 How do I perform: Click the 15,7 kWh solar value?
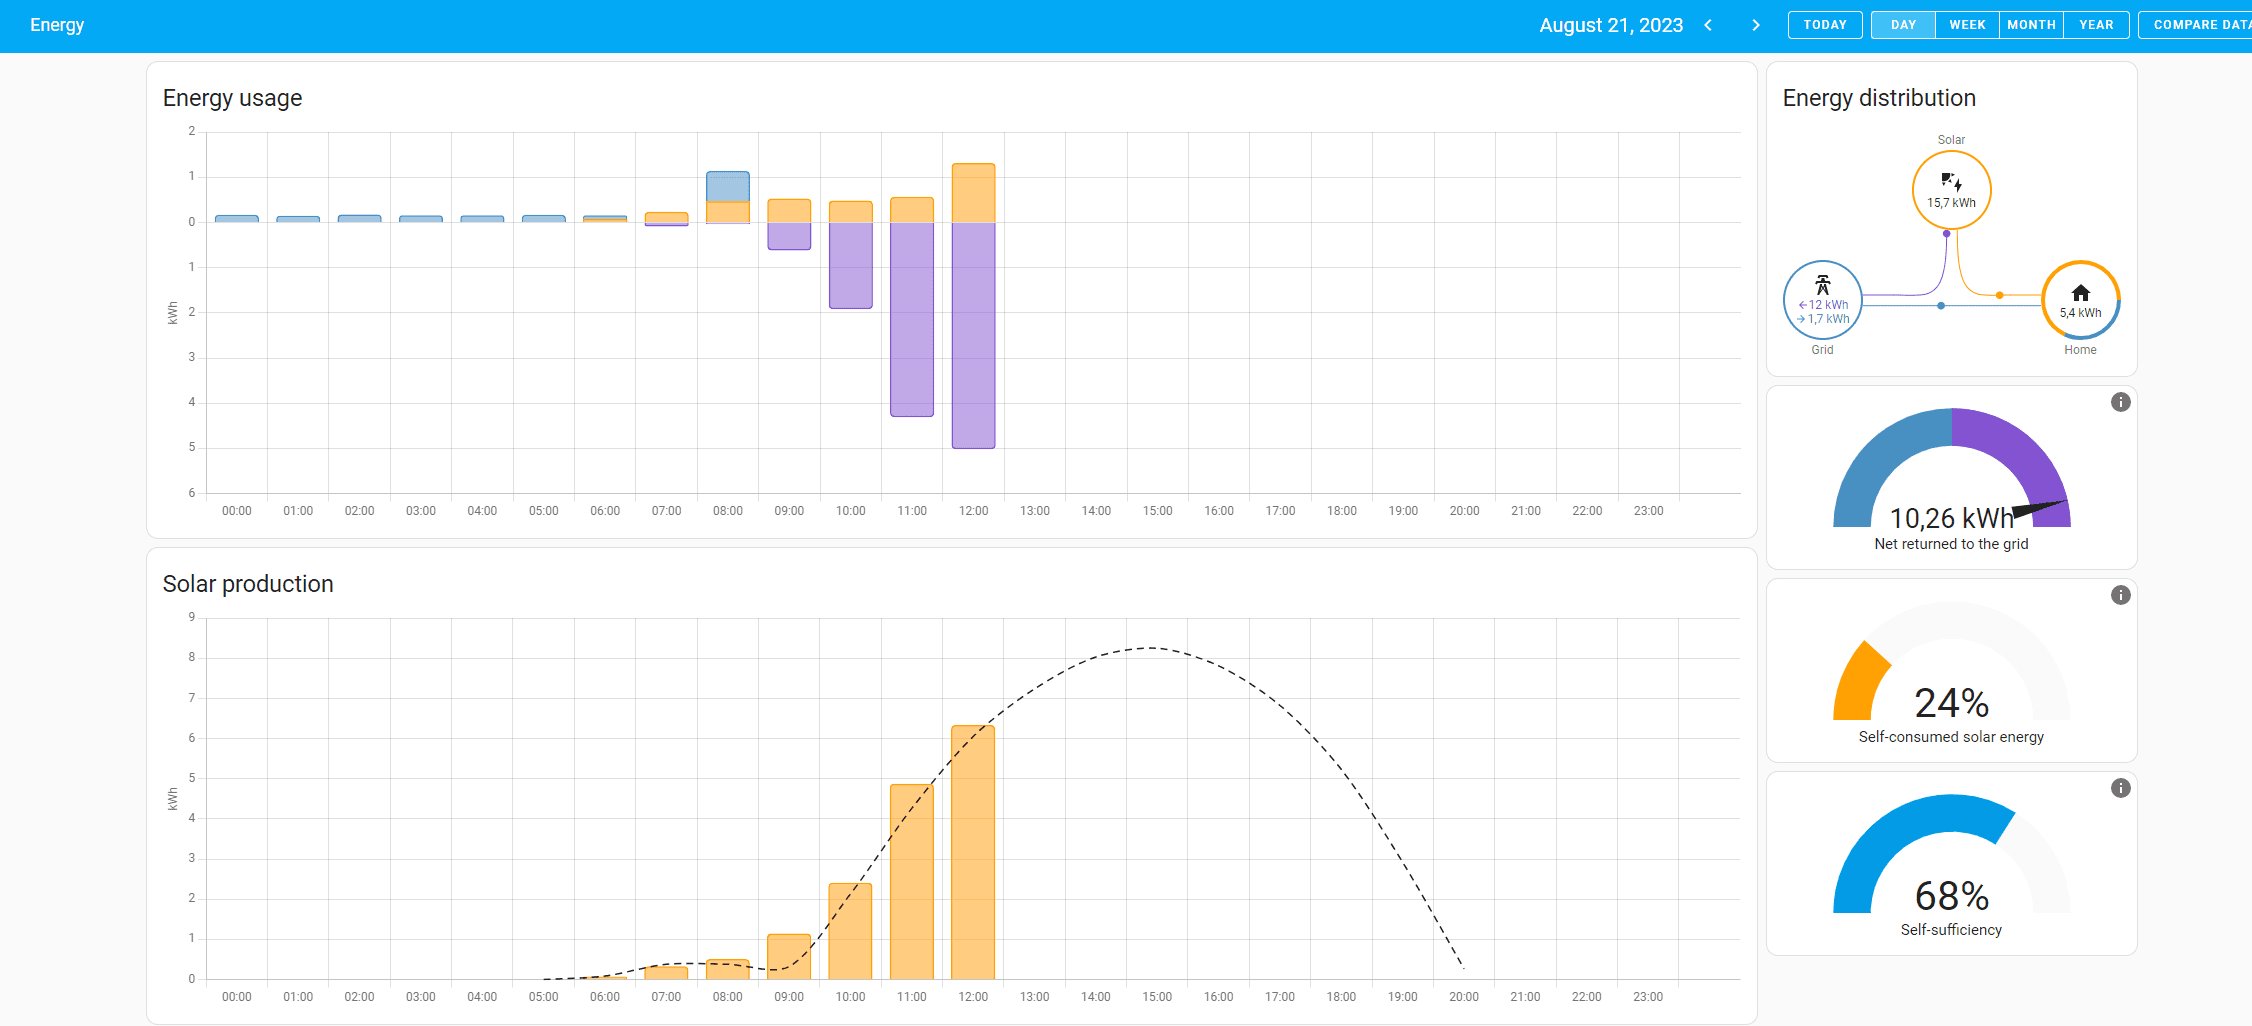pos(1951,203)
